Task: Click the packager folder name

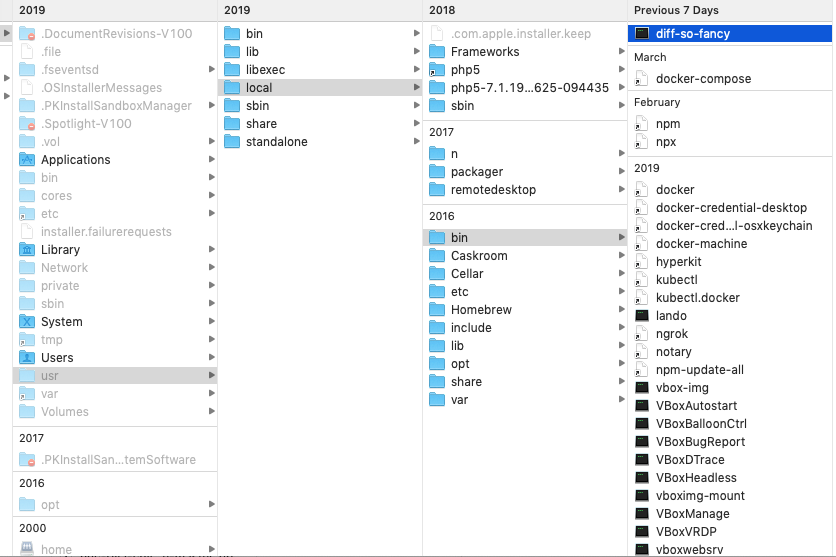Action: (477, 172)
